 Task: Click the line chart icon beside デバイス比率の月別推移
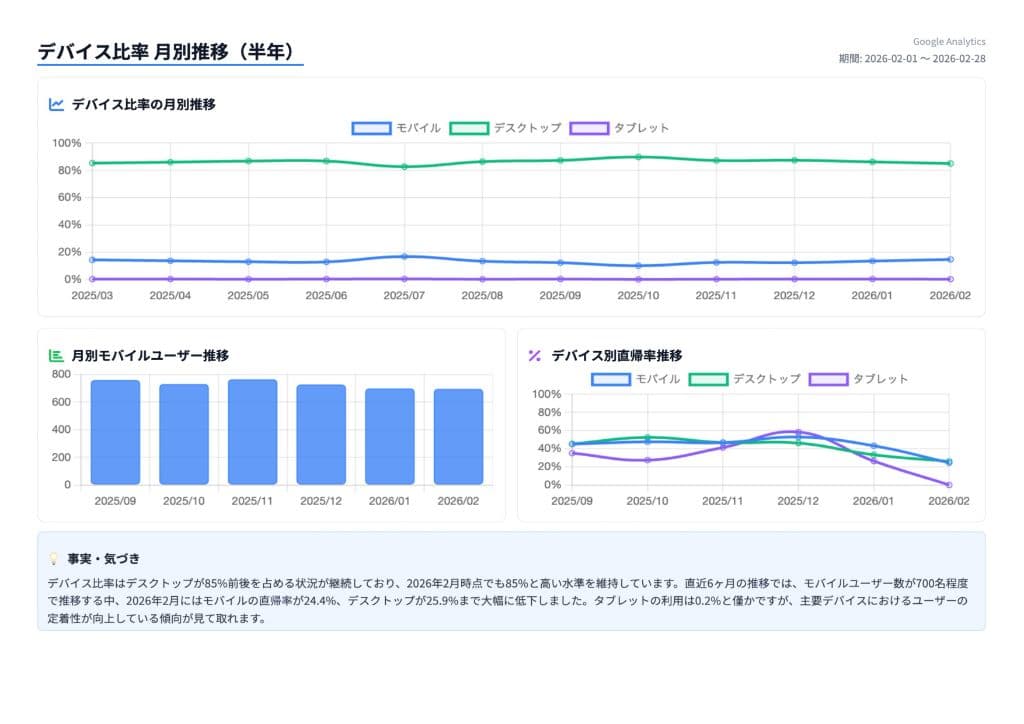(57, 104)
